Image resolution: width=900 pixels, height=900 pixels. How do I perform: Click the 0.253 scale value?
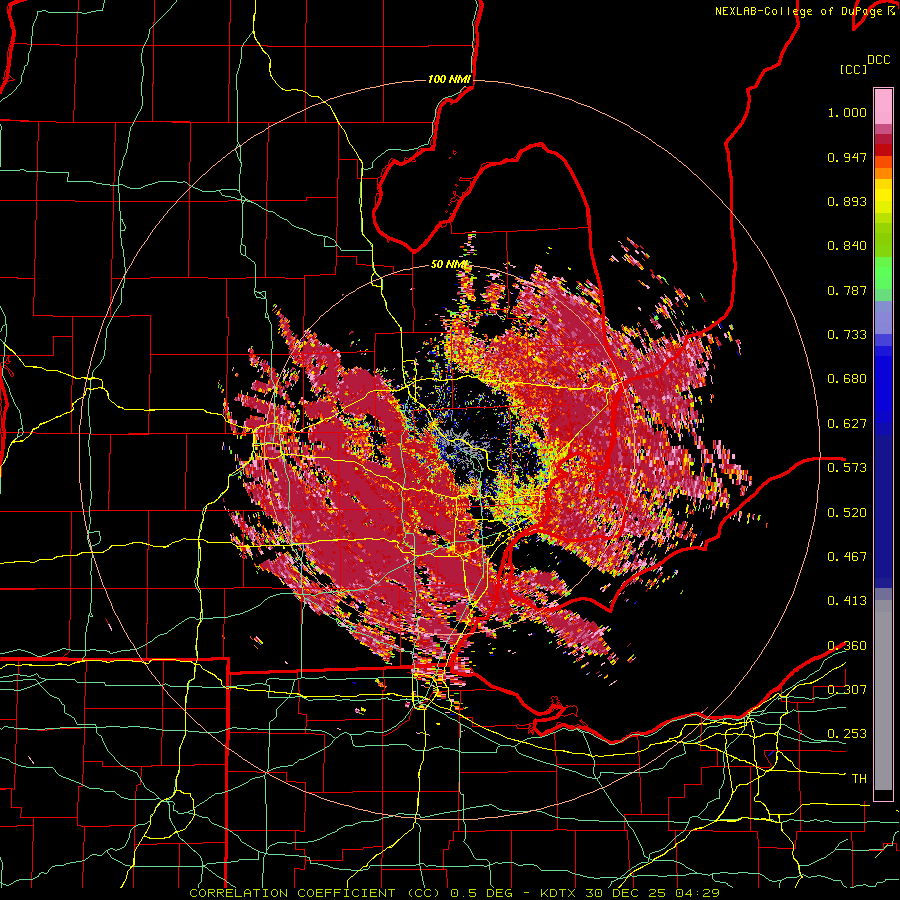[x=847, y=734]
